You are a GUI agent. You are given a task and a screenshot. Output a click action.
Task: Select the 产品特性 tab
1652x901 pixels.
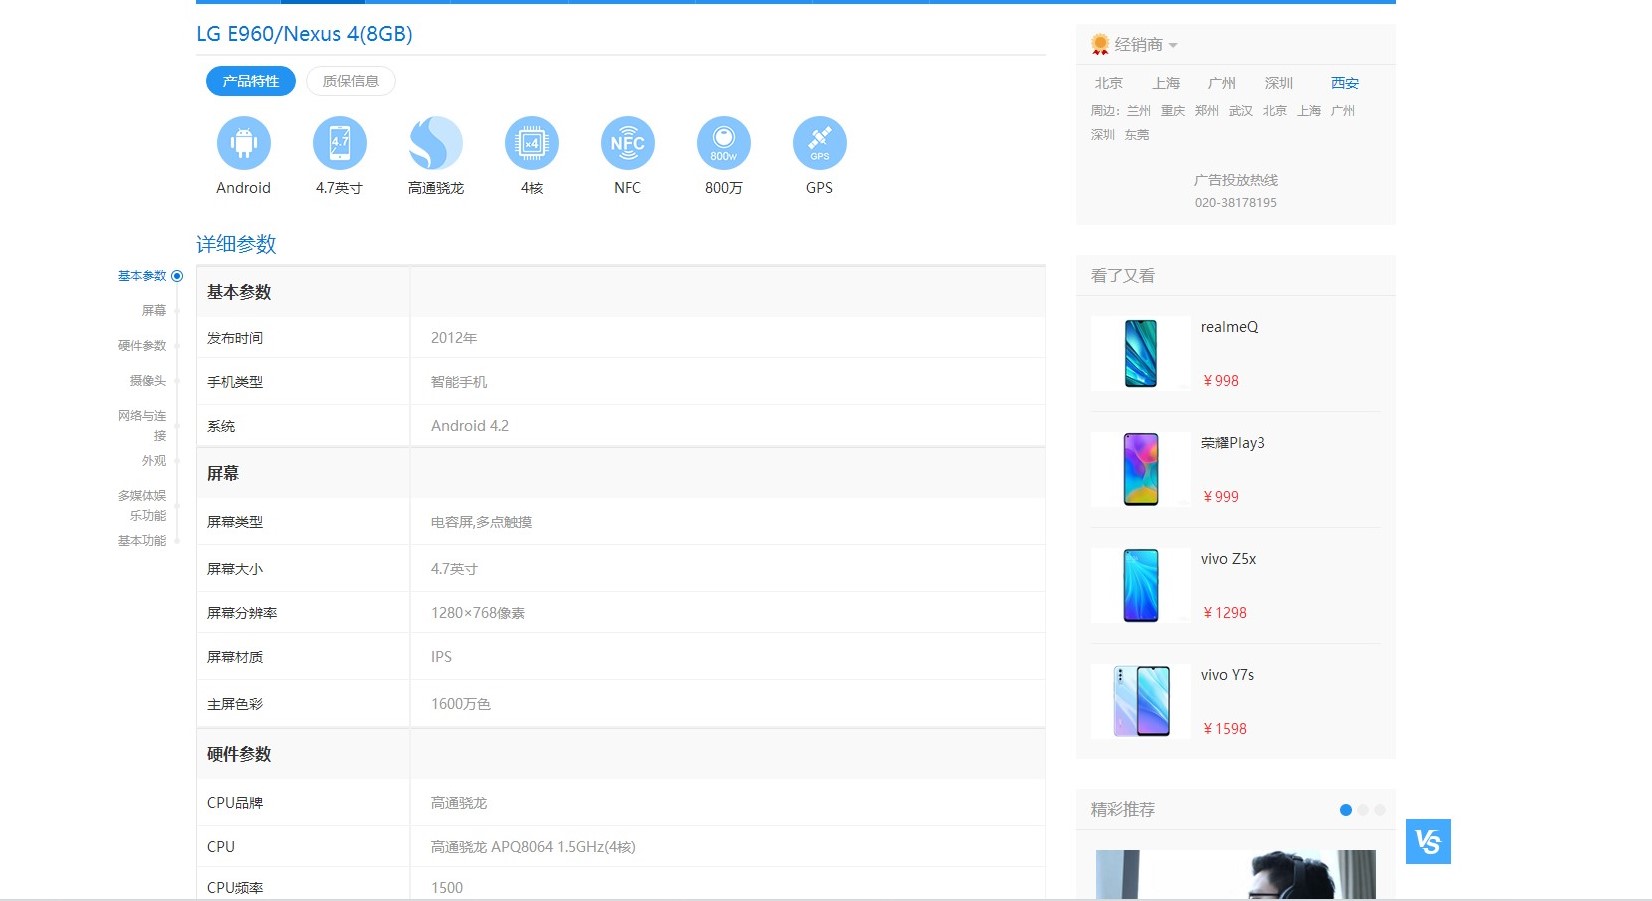(x=250, y=81)
